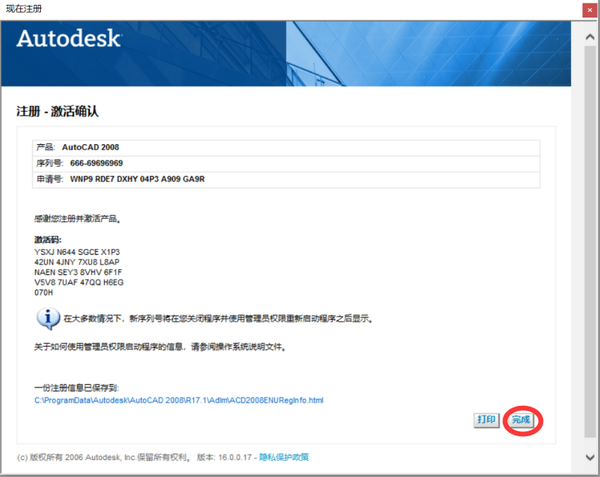Click the scrollbar up arrow
Viewport: 600px width, 477px height.
point(590,37)
